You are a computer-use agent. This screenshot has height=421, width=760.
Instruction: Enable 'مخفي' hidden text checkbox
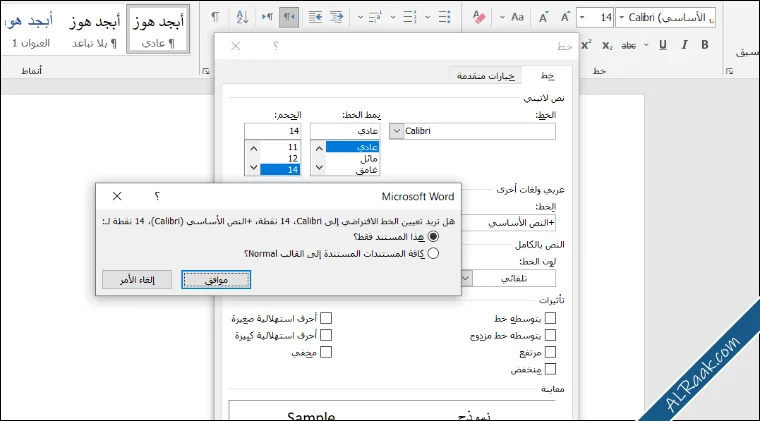coord(326,352)
